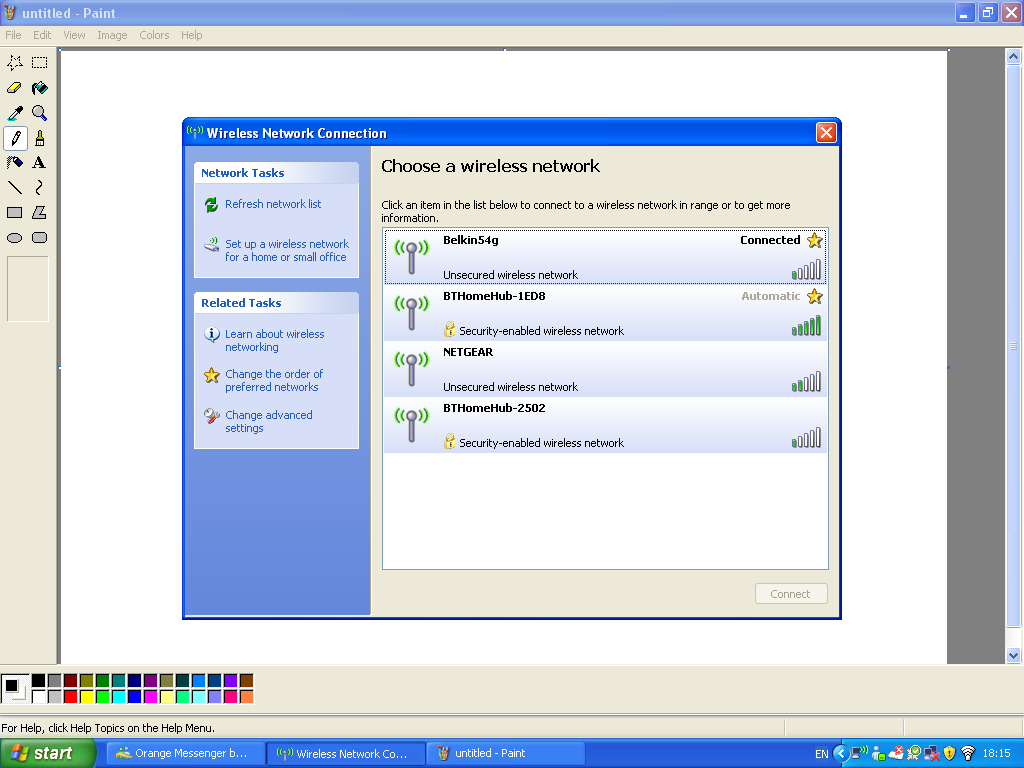Select the NETGEAR network entry
Image resolution: width=1024 pixels, height=768 pixels.
tap(605, 369)
